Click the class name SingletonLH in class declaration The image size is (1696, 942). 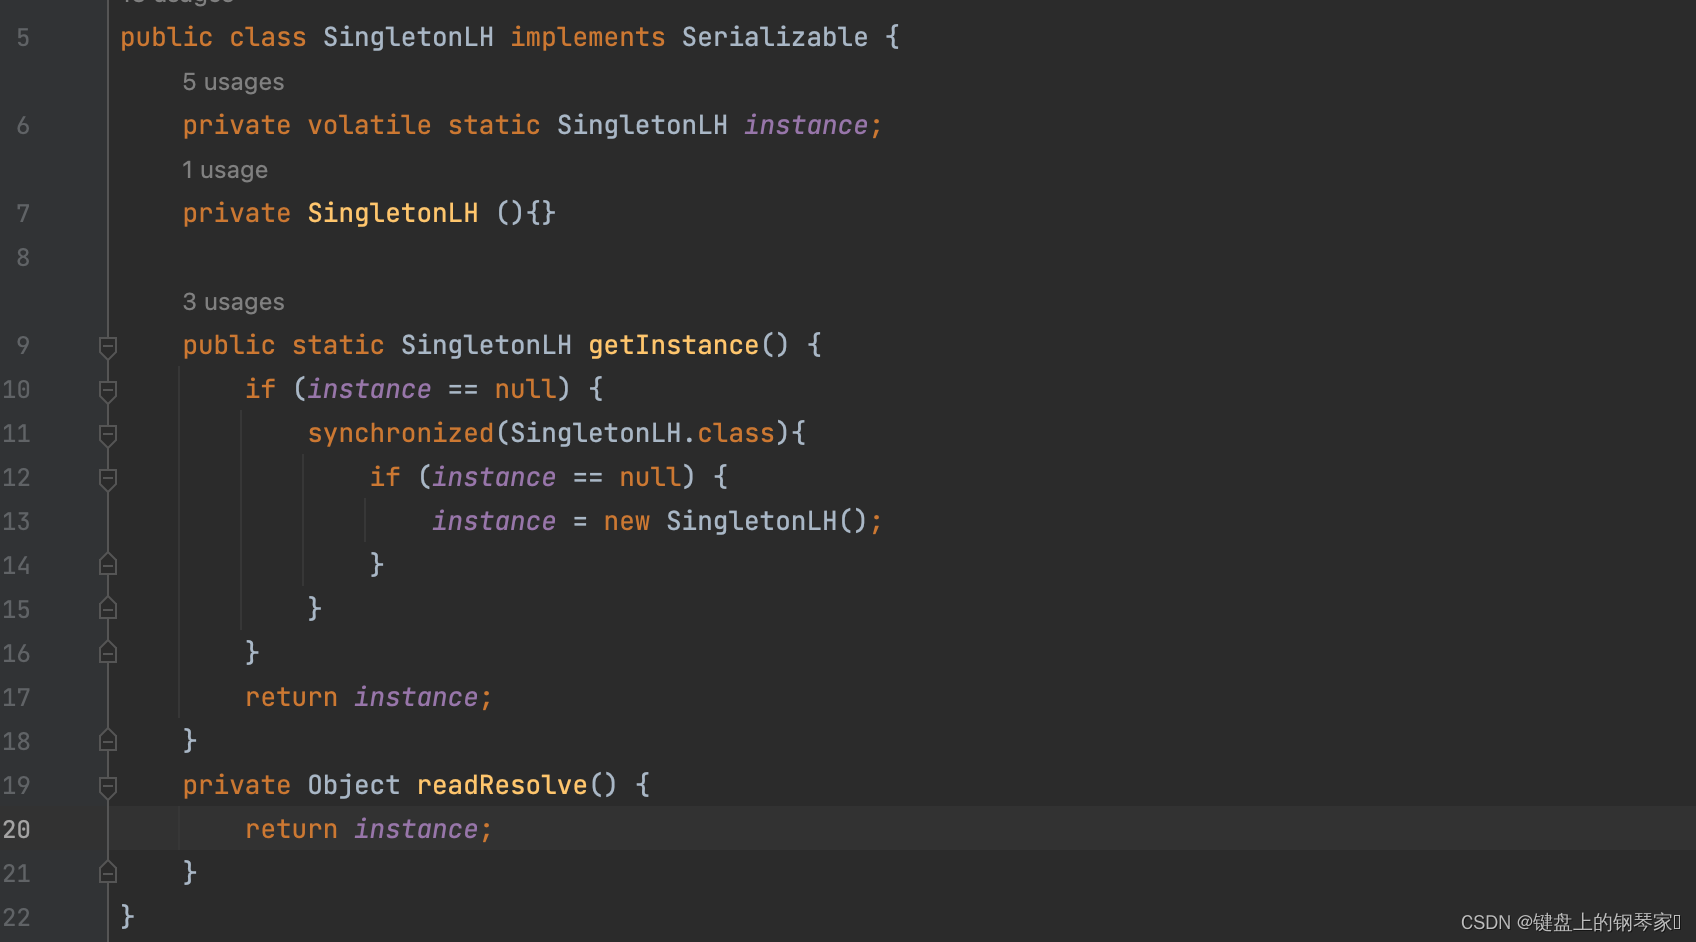coord(408,38)
